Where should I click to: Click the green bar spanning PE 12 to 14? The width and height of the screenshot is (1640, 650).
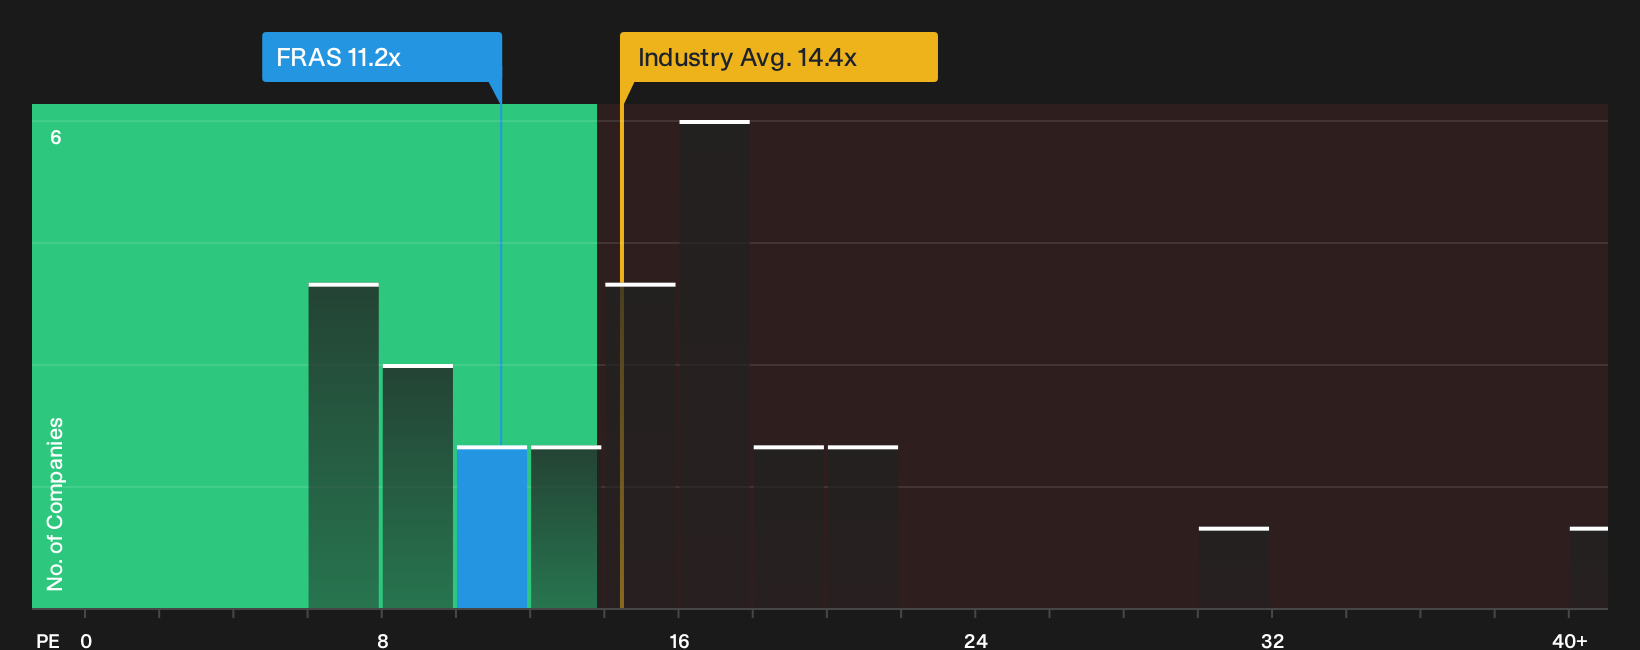(x=564, y=527)
